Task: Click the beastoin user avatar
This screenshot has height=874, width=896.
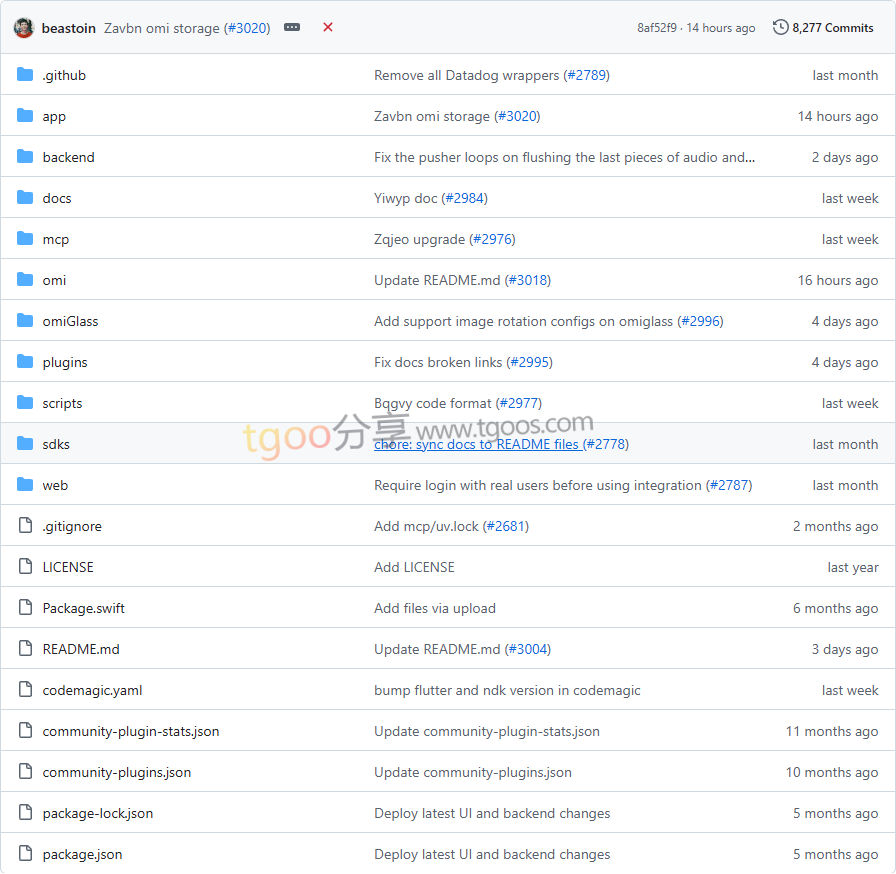Action: pos(24,28)
